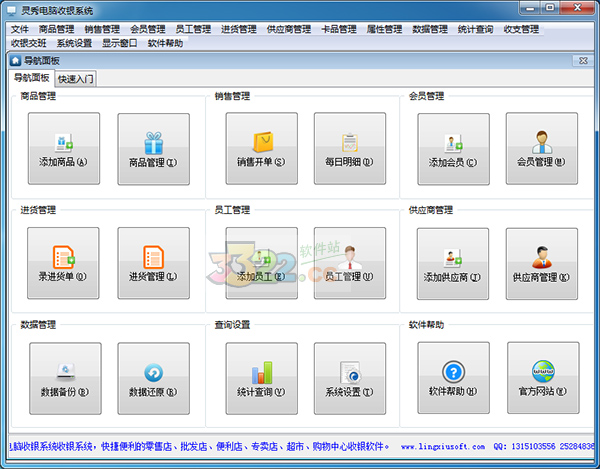Open the 属性管理 menu
Image resolution: width=600 pixels, height=469 pixels.
pyautogui.click(x=385, y=29)
